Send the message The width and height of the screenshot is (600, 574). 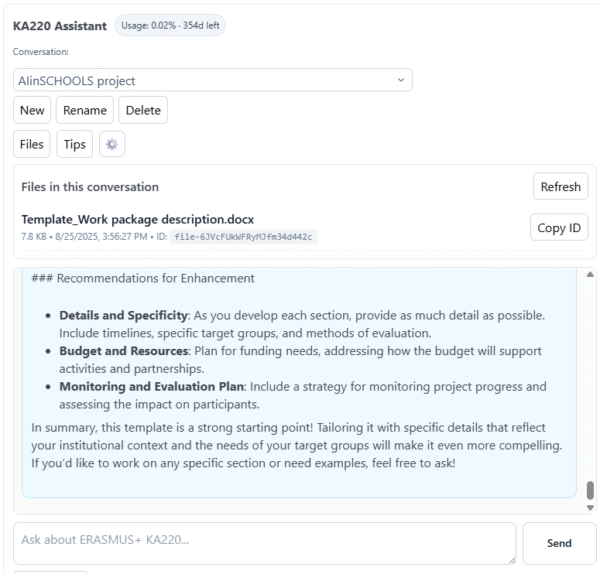click(559, 543)
